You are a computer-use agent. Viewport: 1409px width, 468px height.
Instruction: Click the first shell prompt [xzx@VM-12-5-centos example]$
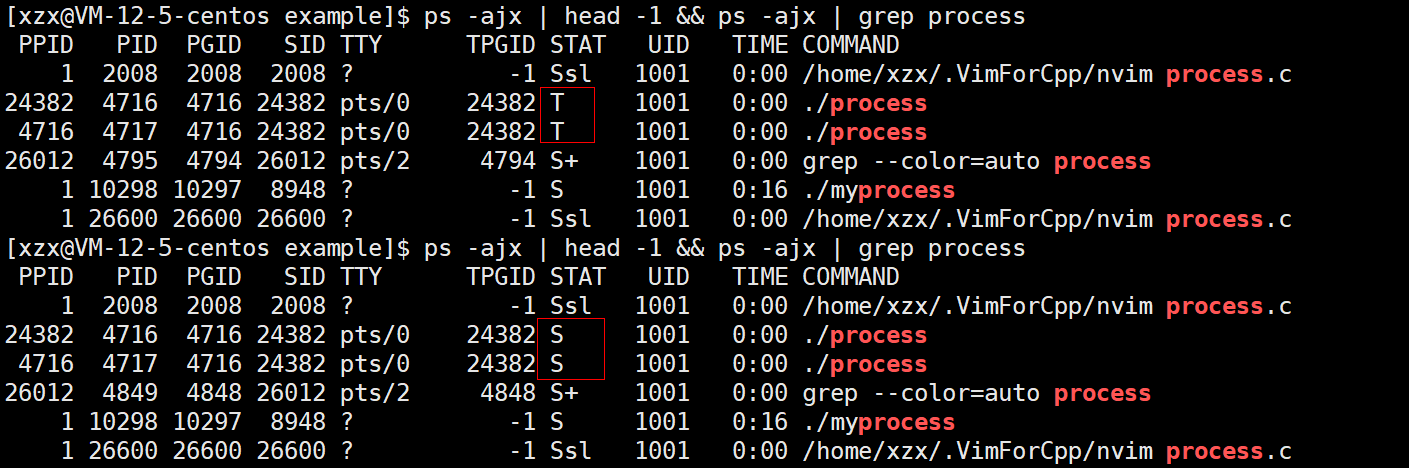pyautogui.click(x=208, y=16)
